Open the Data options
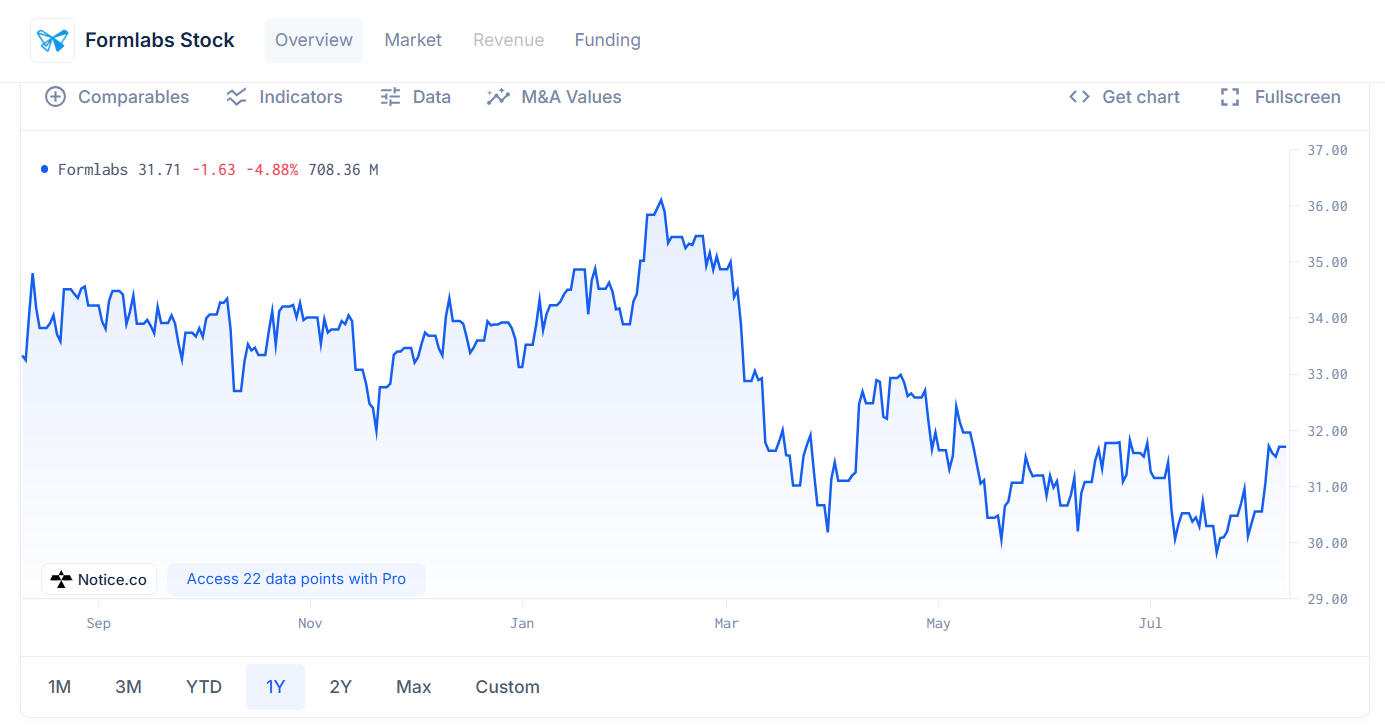The height and width of the screenshot is (728, 1385). [416, 97]
